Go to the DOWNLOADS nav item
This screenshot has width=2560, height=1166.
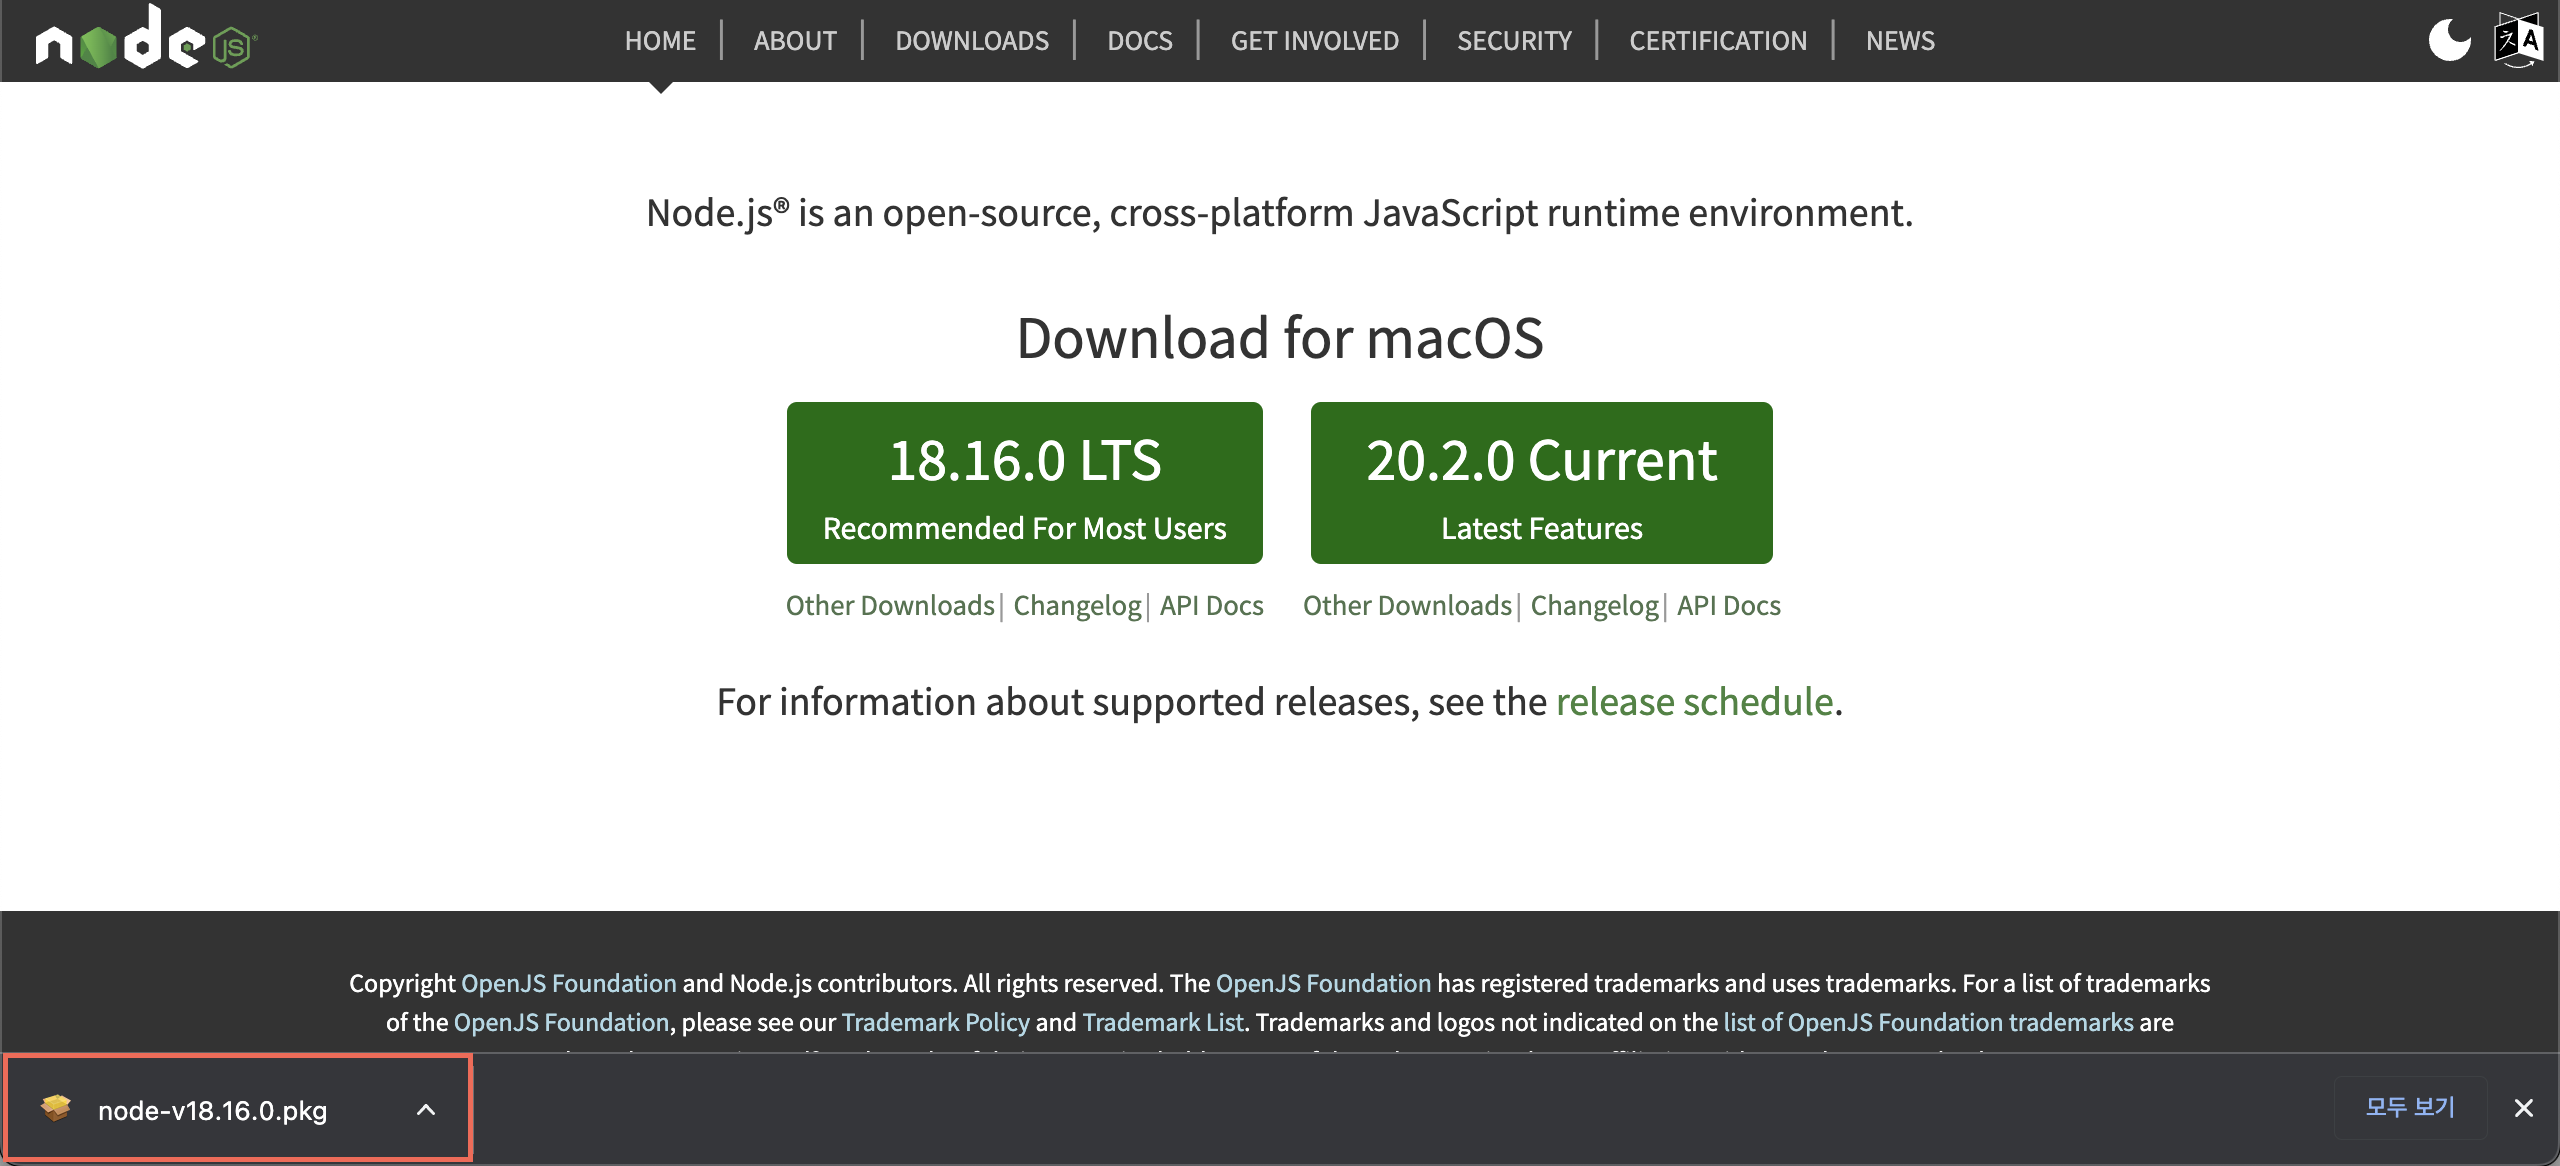point(971,40)
